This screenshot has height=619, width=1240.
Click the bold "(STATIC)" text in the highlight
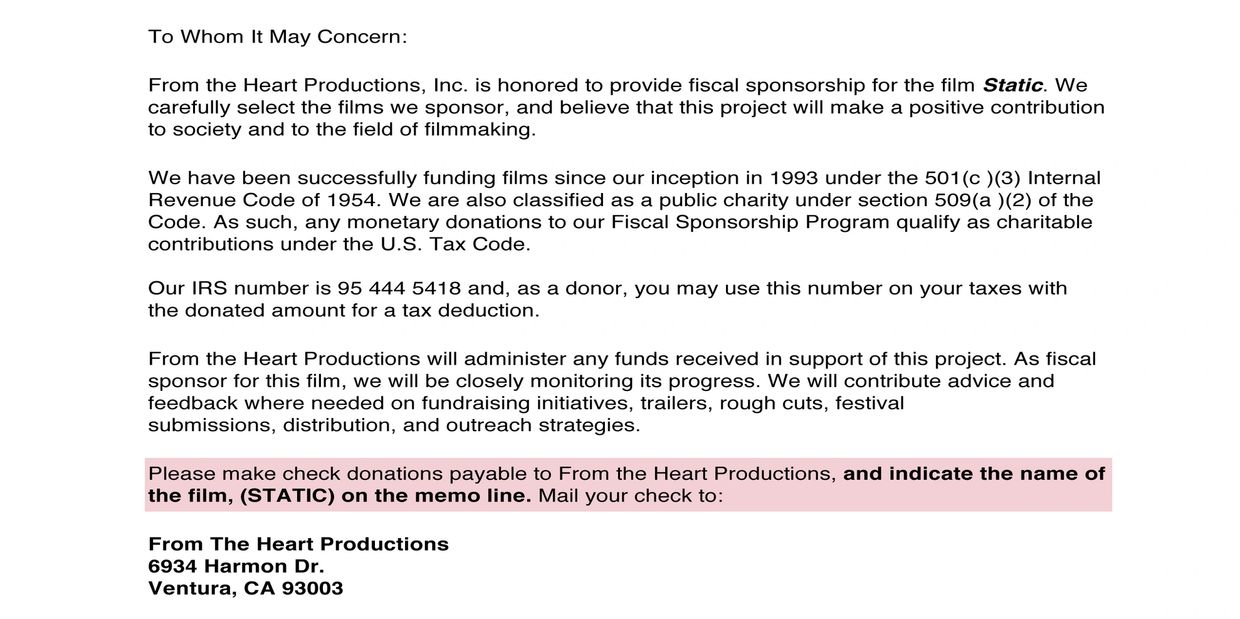pos(287,496)
